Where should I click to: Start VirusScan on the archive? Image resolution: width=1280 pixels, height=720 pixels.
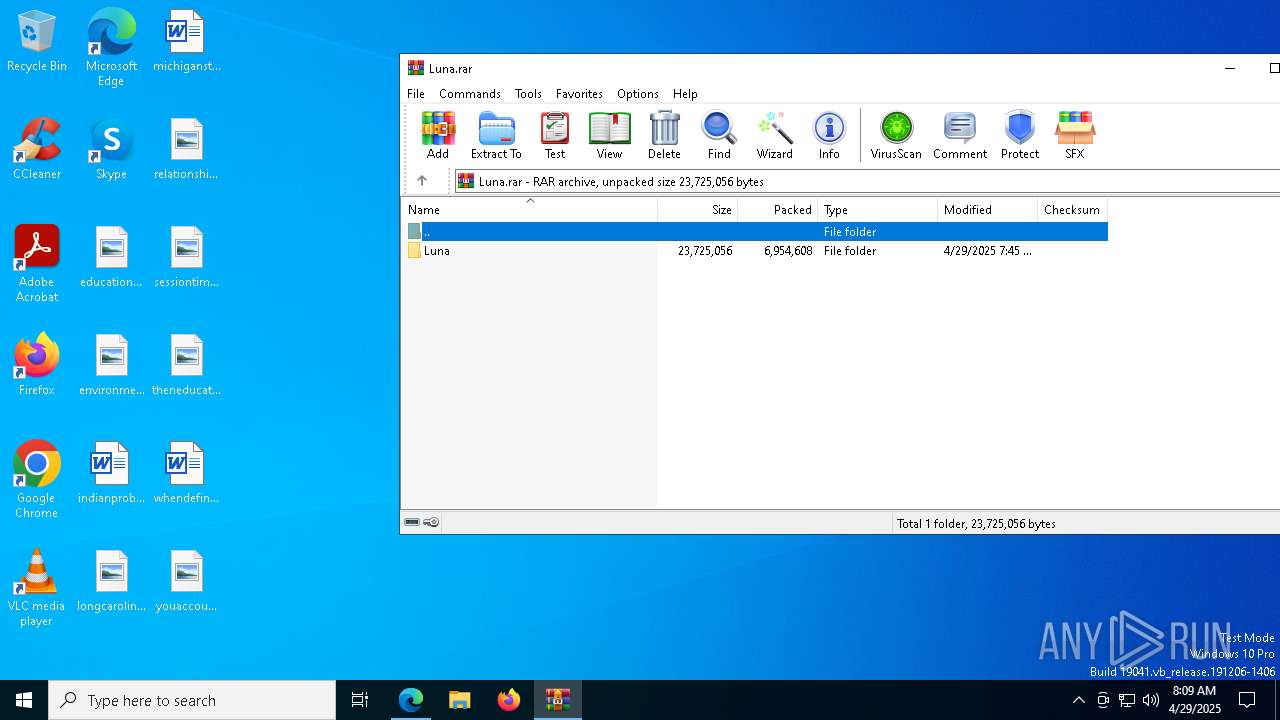click(896, 135)
